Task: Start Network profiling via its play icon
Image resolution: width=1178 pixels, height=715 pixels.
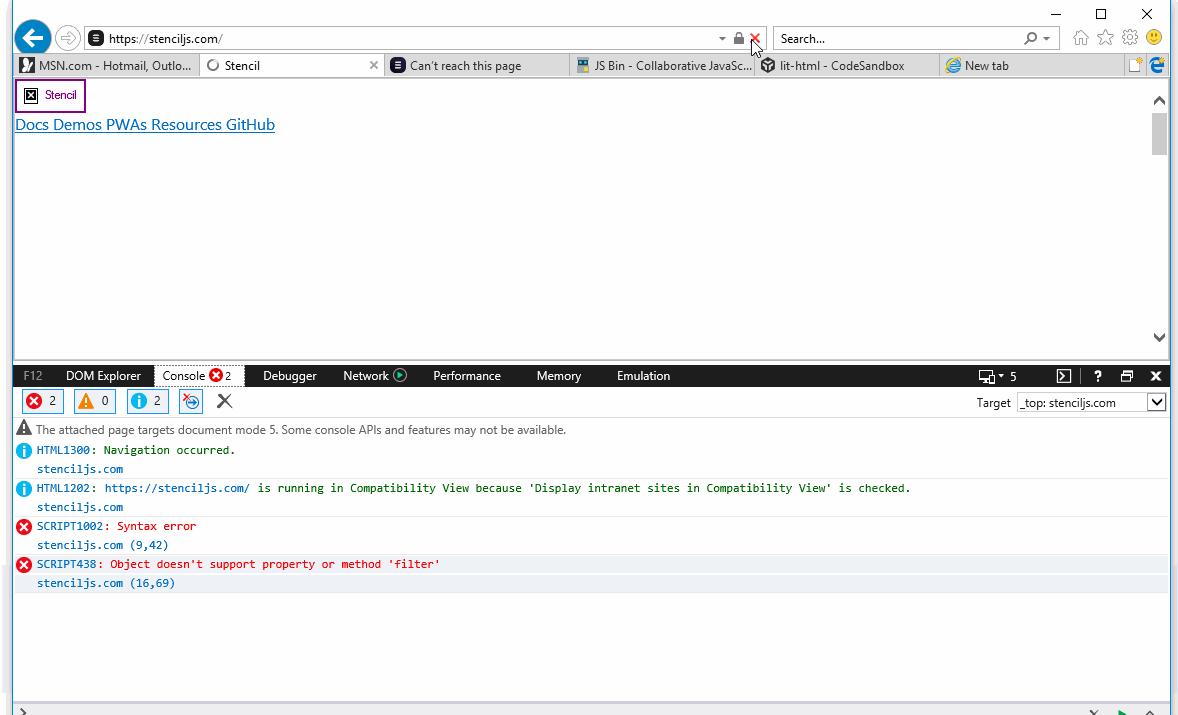Action: pyautogui.click(x=399, y=375)
